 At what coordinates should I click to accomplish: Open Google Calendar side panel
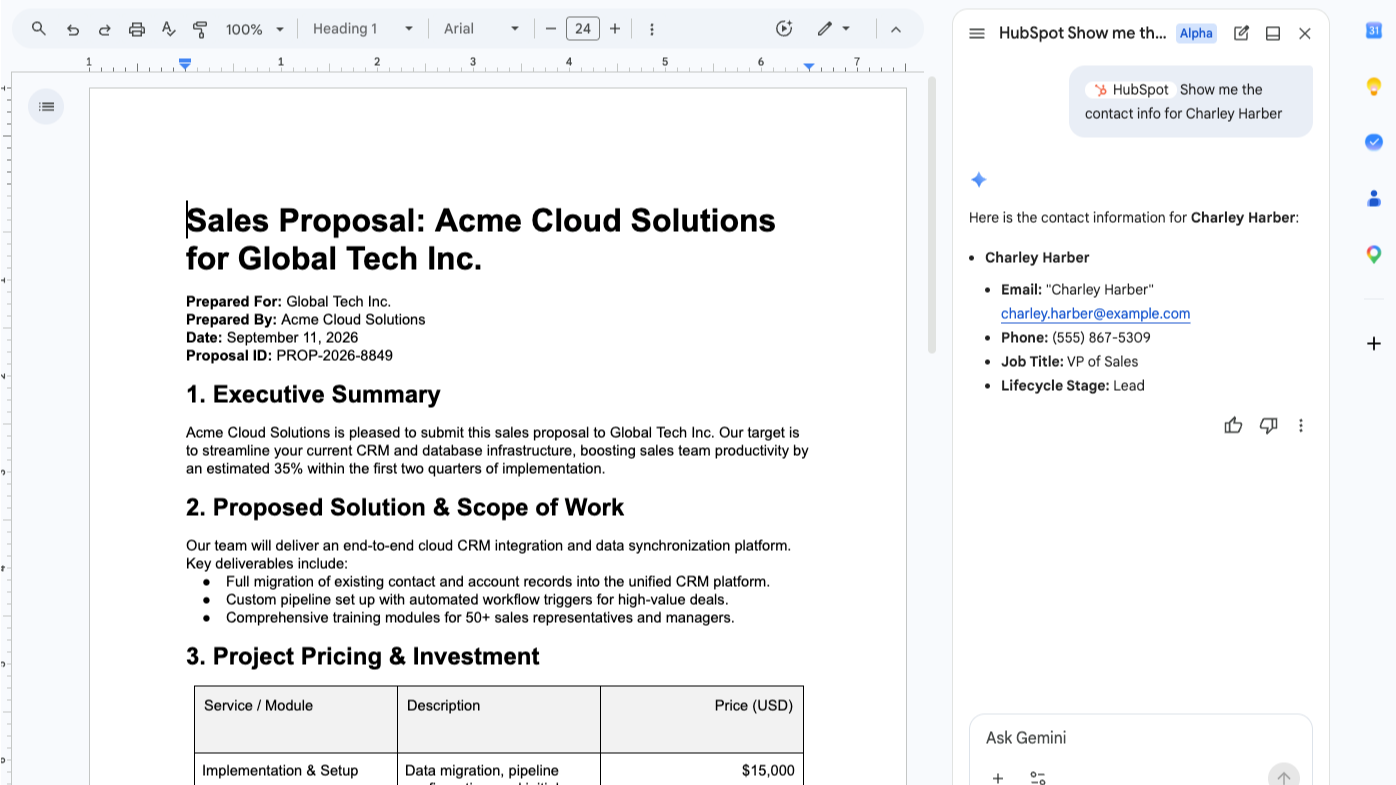click(x=1374, y=31)
